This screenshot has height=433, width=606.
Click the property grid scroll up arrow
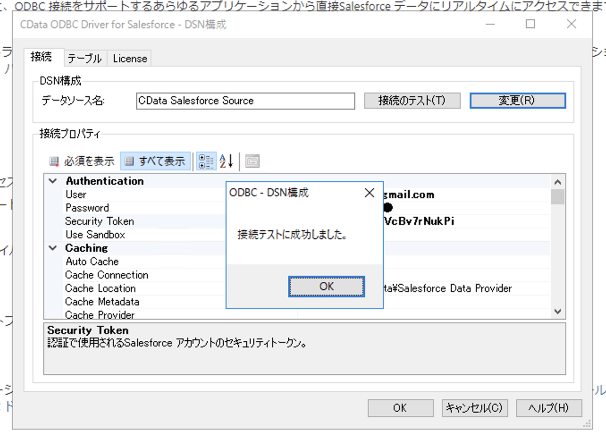click(557, 182)
